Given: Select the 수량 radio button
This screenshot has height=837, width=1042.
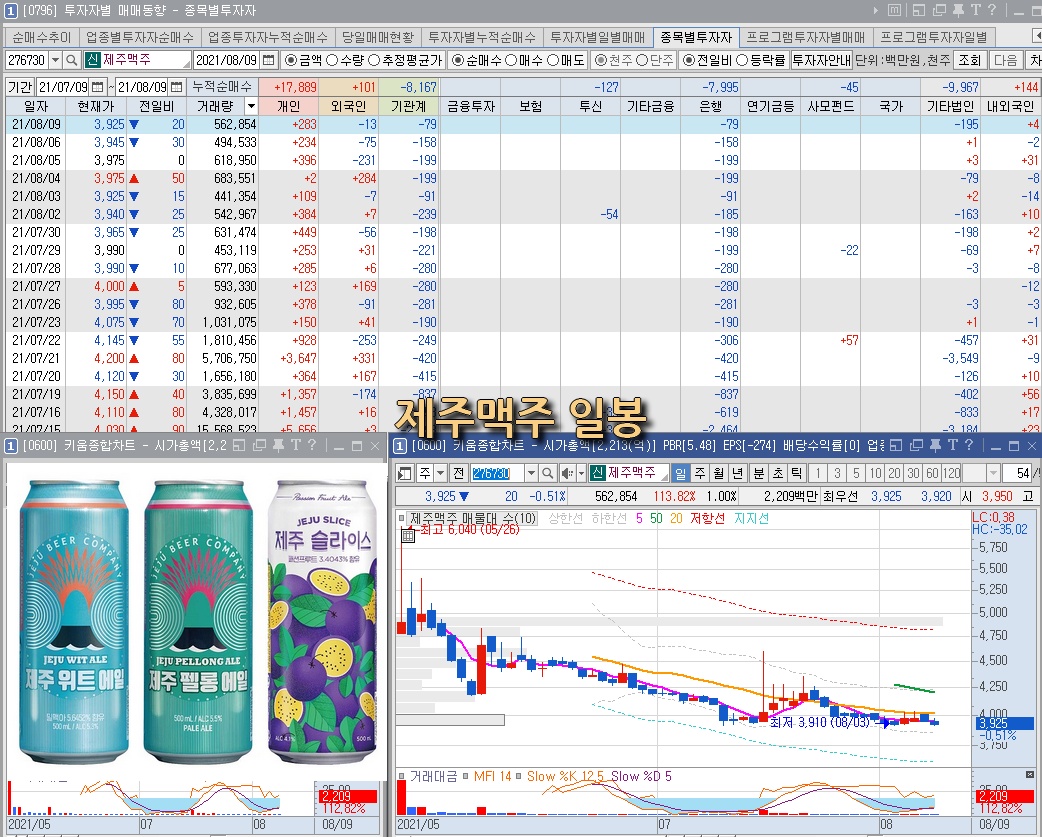Looking at the screenshot, I should [x=332, y=60].
